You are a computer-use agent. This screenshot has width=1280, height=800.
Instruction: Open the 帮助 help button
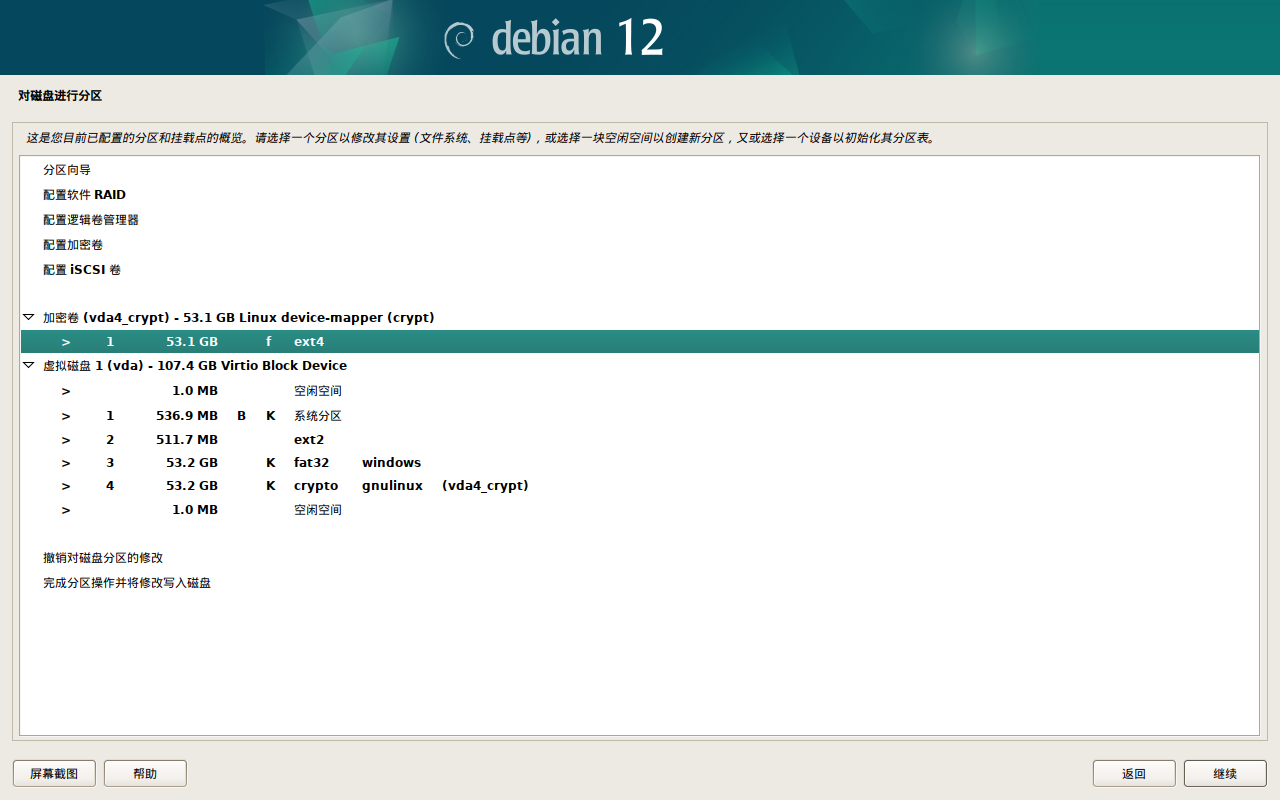click(145, 773)
